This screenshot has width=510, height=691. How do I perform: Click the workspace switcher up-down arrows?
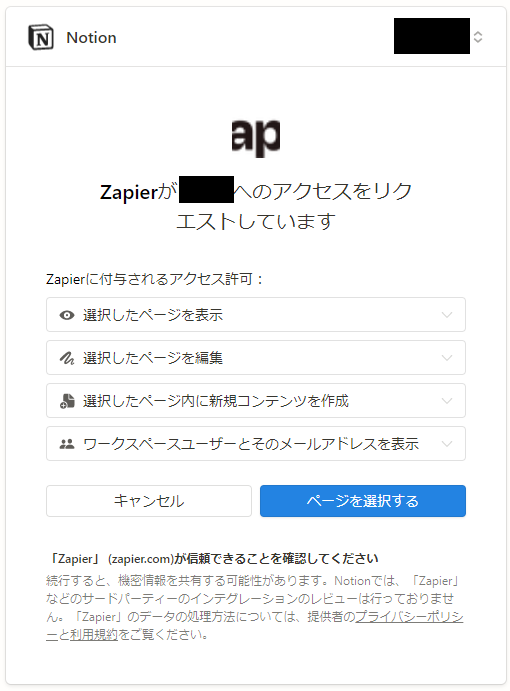(x=478, y=37)
